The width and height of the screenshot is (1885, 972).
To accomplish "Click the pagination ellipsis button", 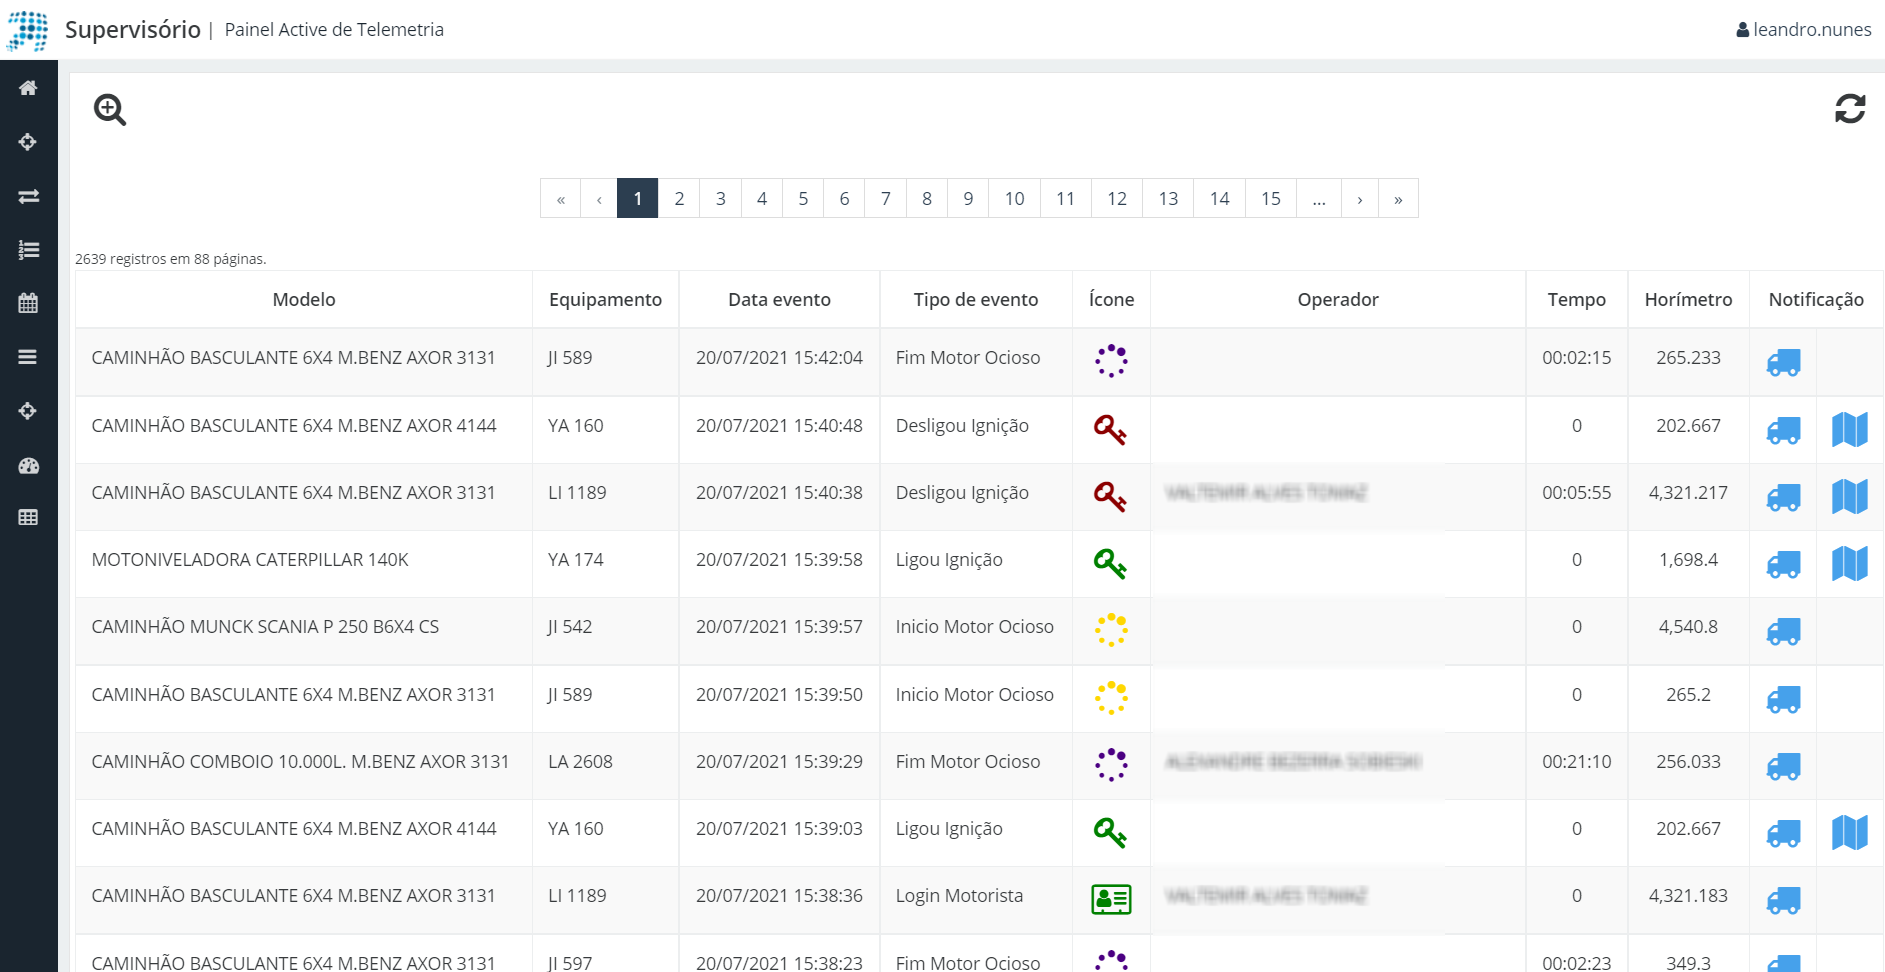I will point(1320,199).
